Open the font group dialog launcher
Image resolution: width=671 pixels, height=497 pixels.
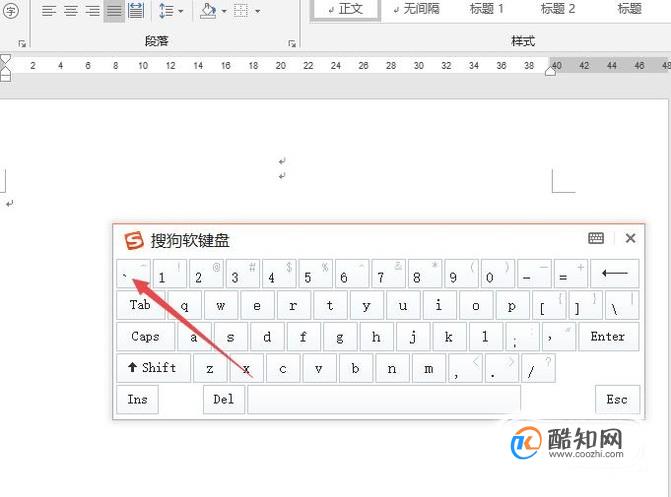[22, 44]
